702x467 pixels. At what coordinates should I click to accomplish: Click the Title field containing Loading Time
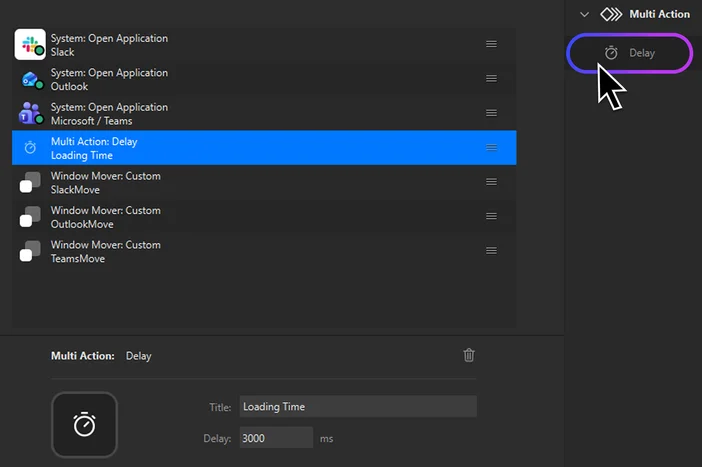pos(358,407)
